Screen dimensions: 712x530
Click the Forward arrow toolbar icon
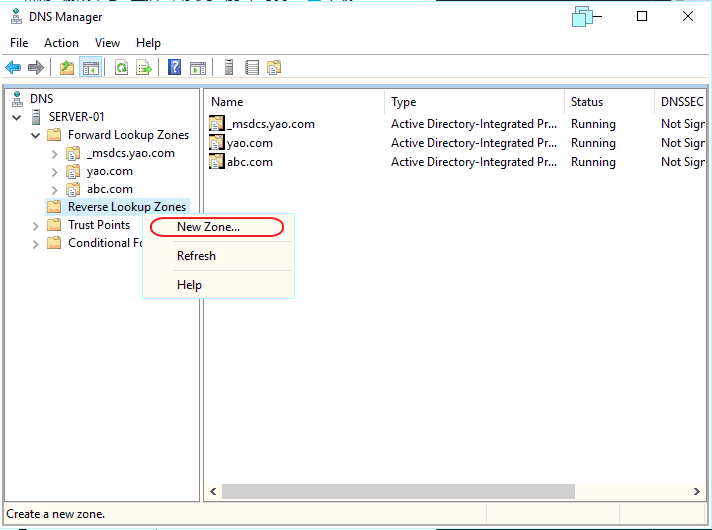coord(36,68)
